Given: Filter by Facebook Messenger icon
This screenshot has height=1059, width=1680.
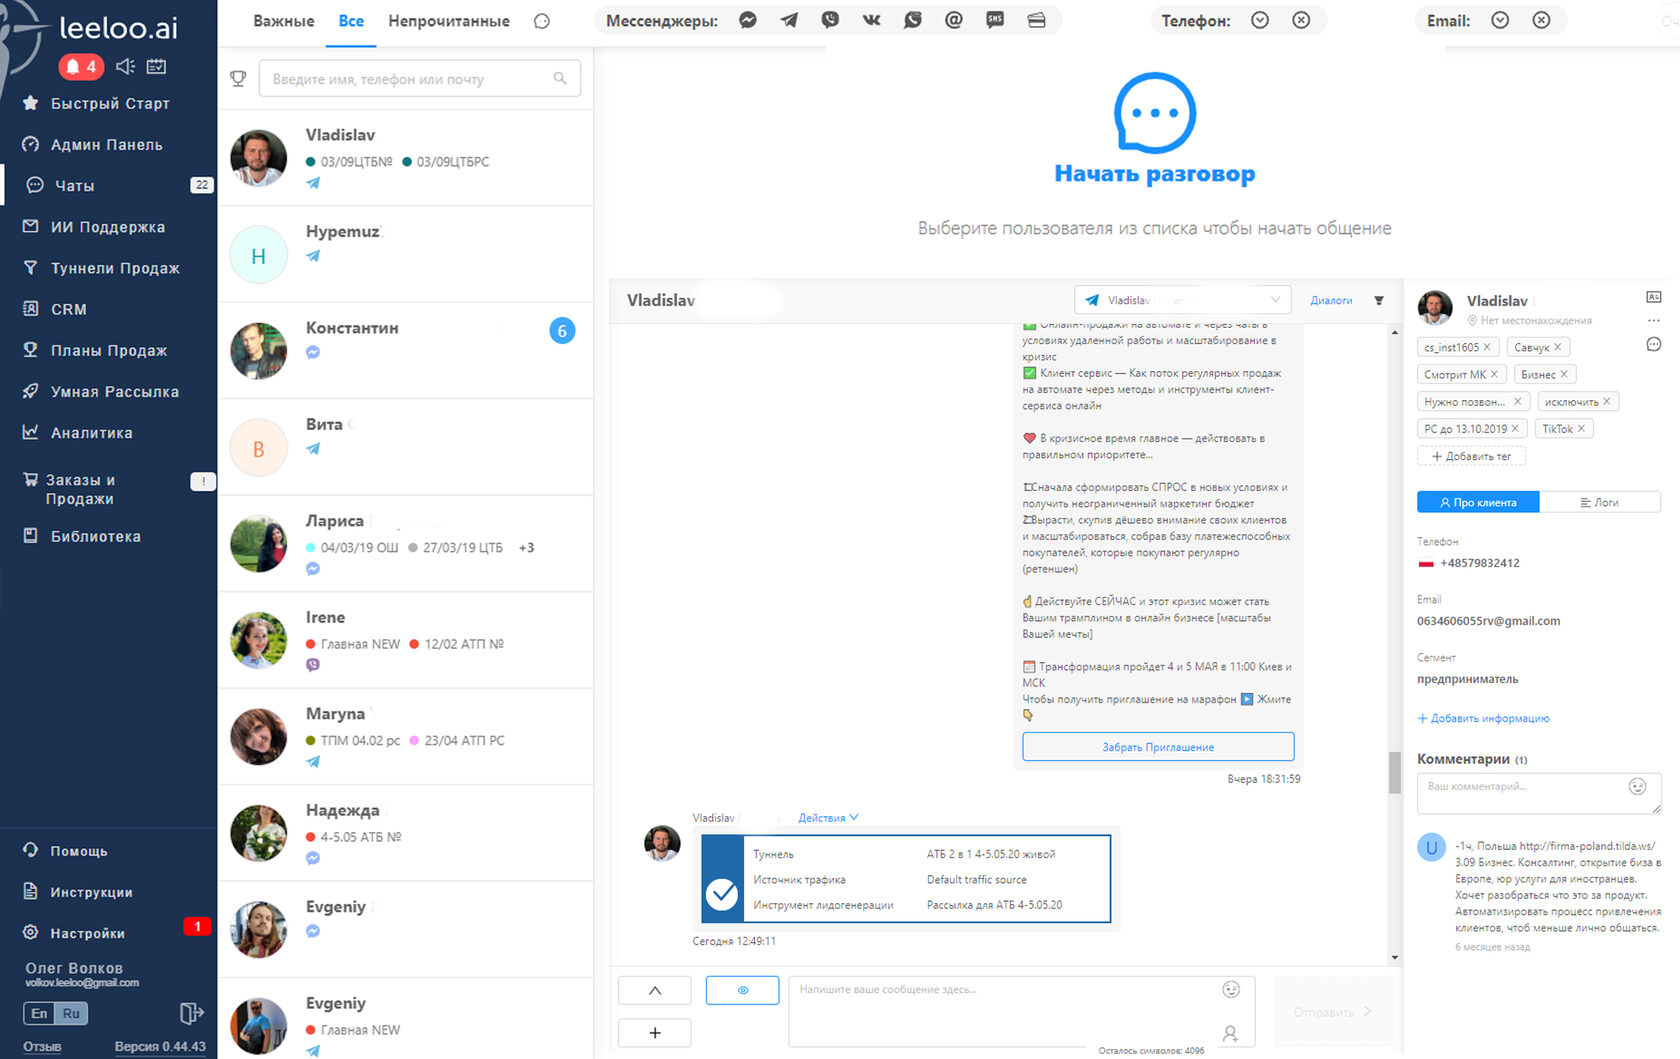Looking at the screenshot, I should [x=748, y=20].
